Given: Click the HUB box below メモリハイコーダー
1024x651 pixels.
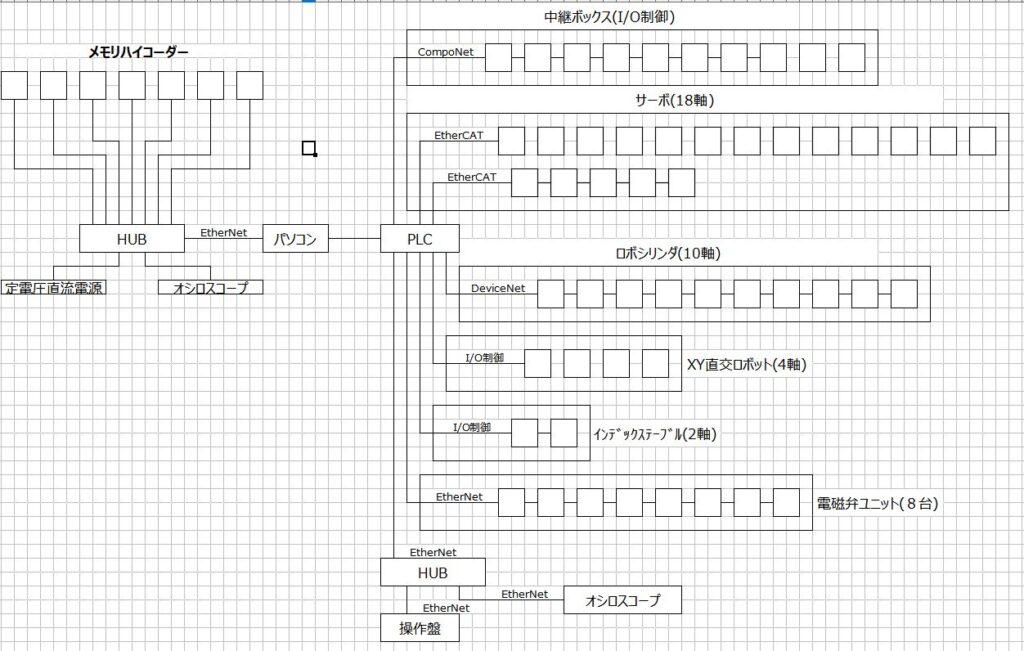Looking at the screenshot, I should point(132,238).
